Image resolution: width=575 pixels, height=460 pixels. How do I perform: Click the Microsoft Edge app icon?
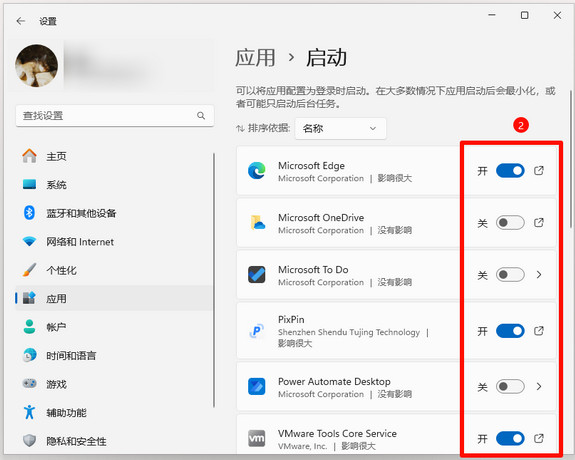tap(257, 171)
